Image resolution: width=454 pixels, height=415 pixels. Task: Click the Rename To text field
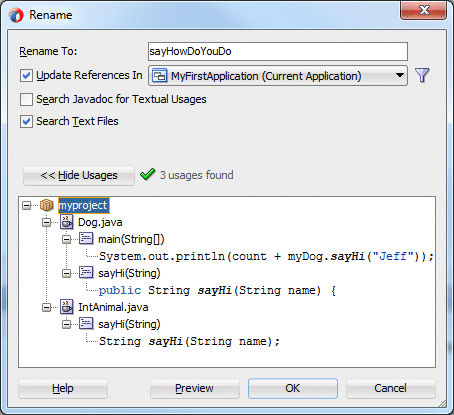(x=278, y=51)
